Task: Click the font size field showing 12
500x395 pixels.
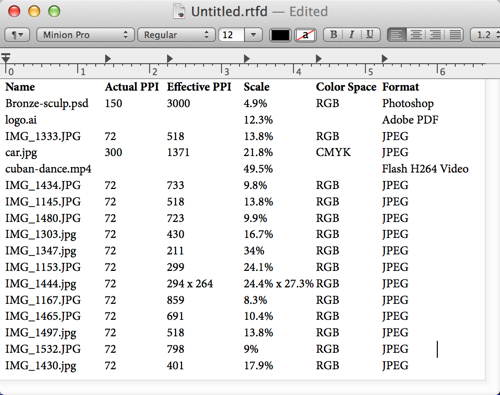Action: pyautogui.click(x=232, y=35)
